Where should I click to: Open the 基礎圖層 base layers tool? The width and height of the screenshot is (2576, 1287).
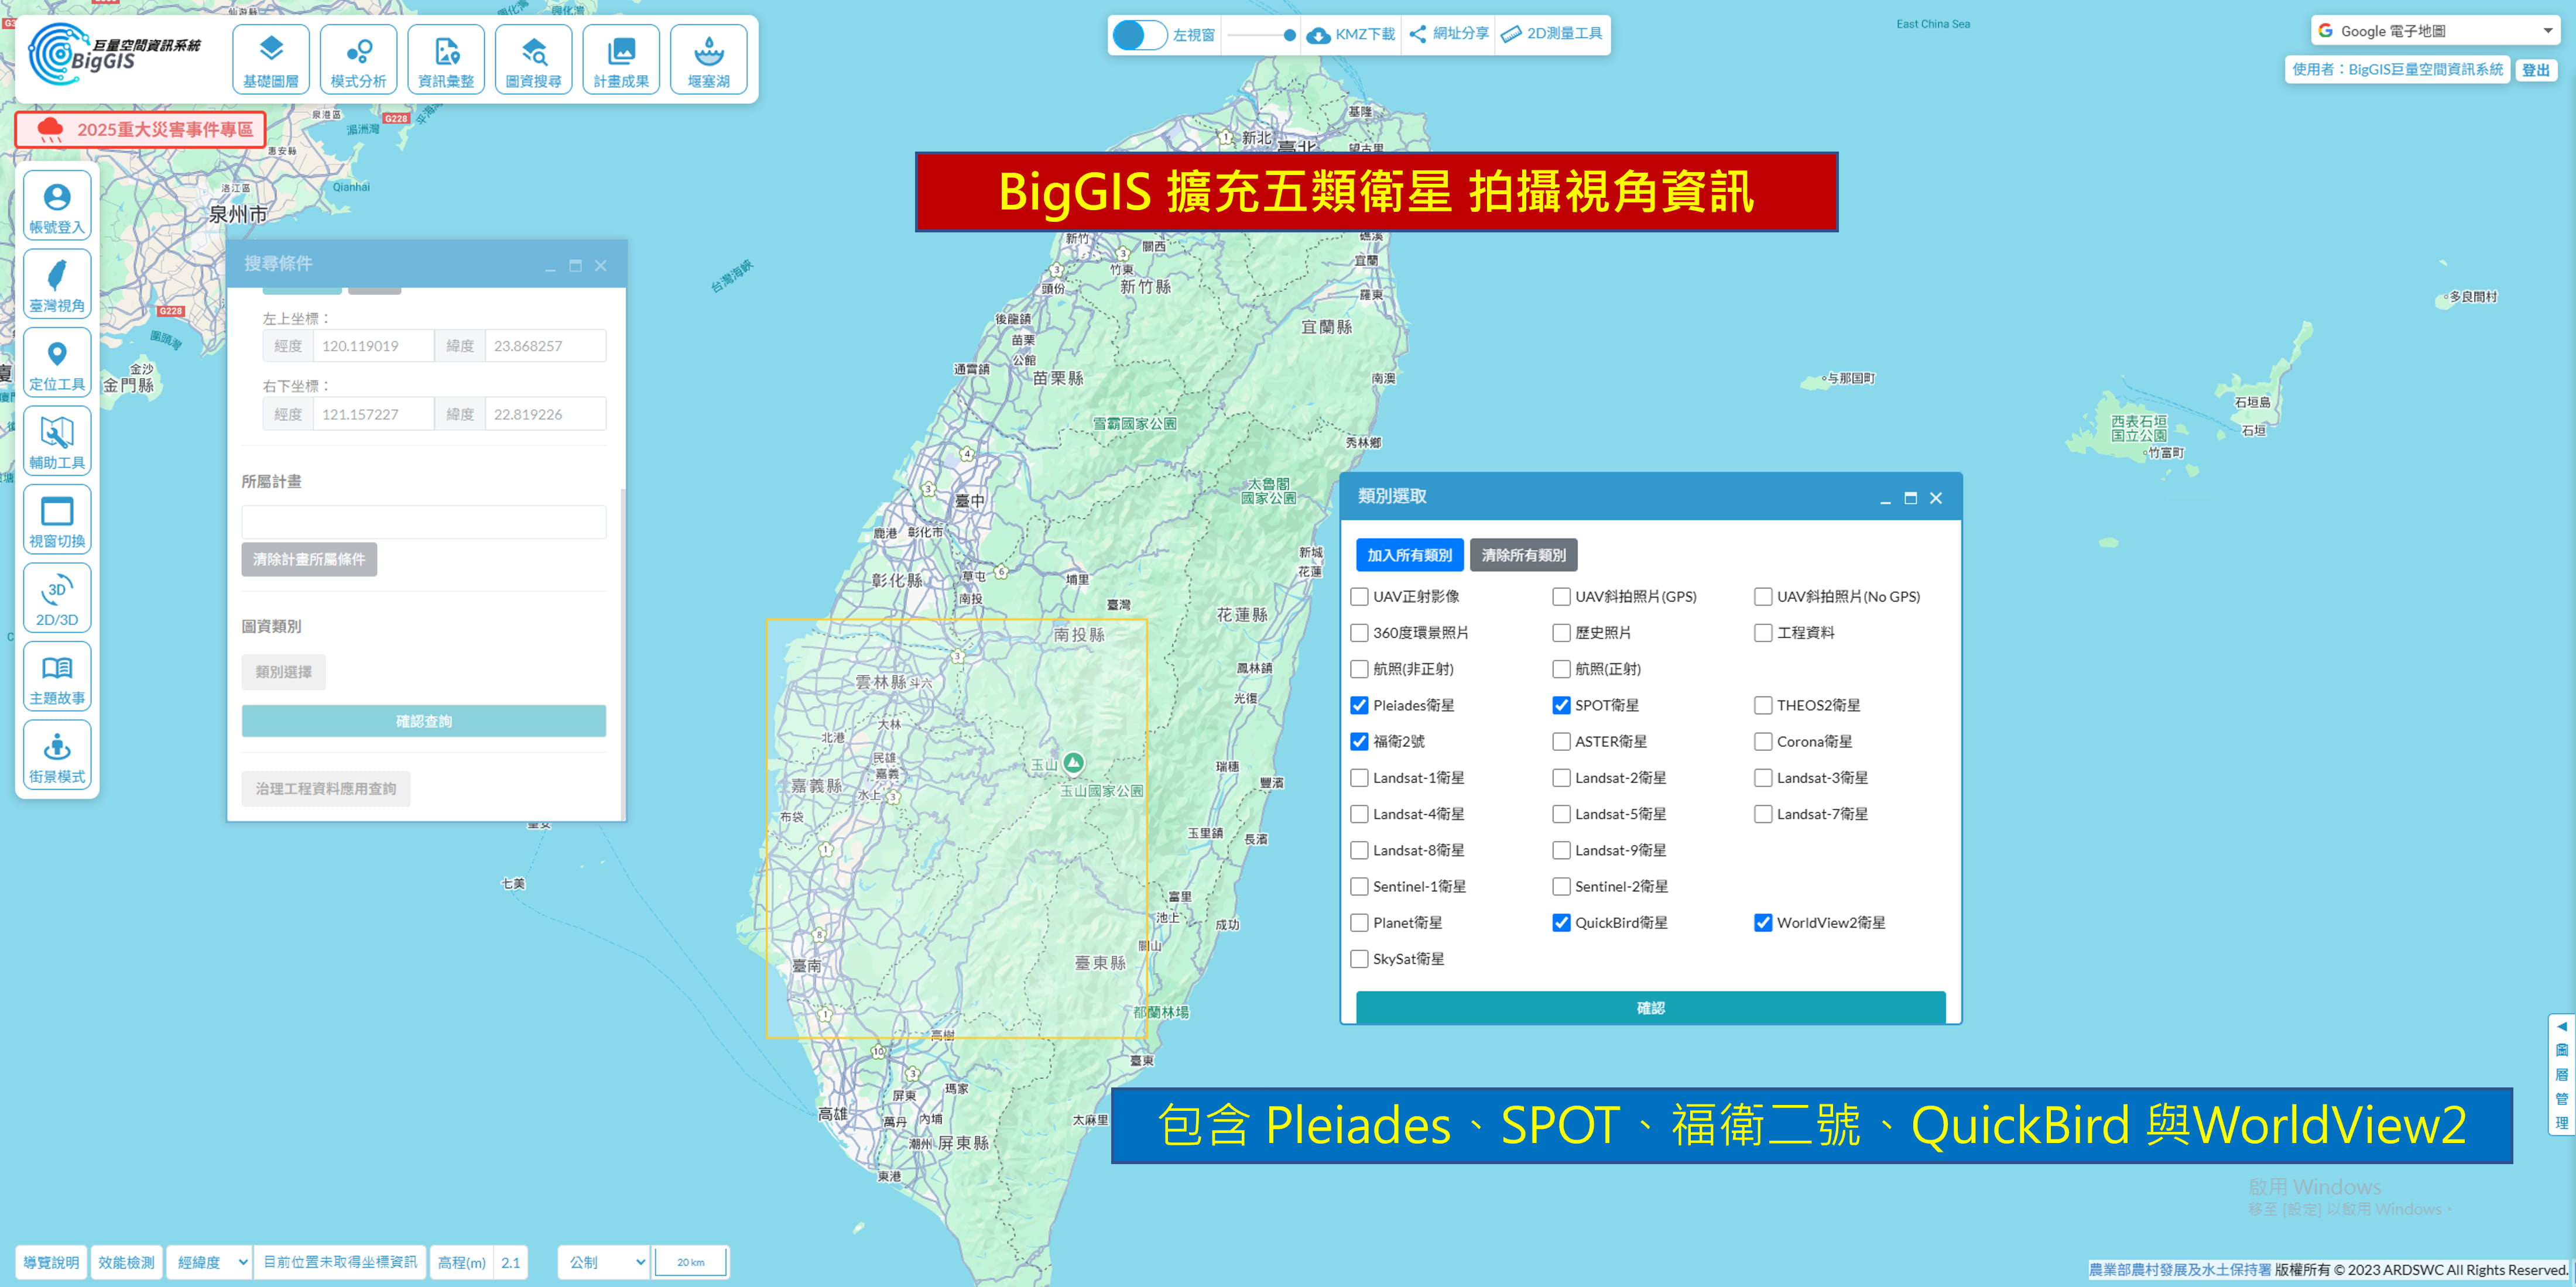point(270,60)
